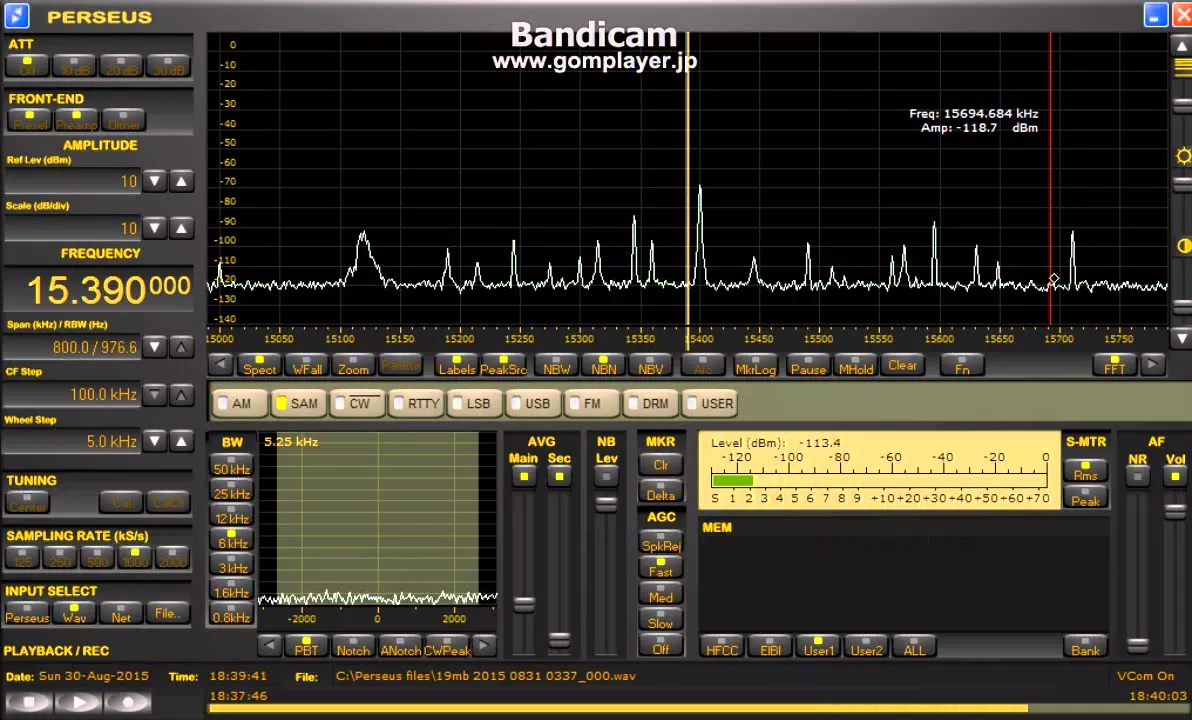Toggle PBT passband tuning
The image size is (1192, 720).
(x=306, y=646)
